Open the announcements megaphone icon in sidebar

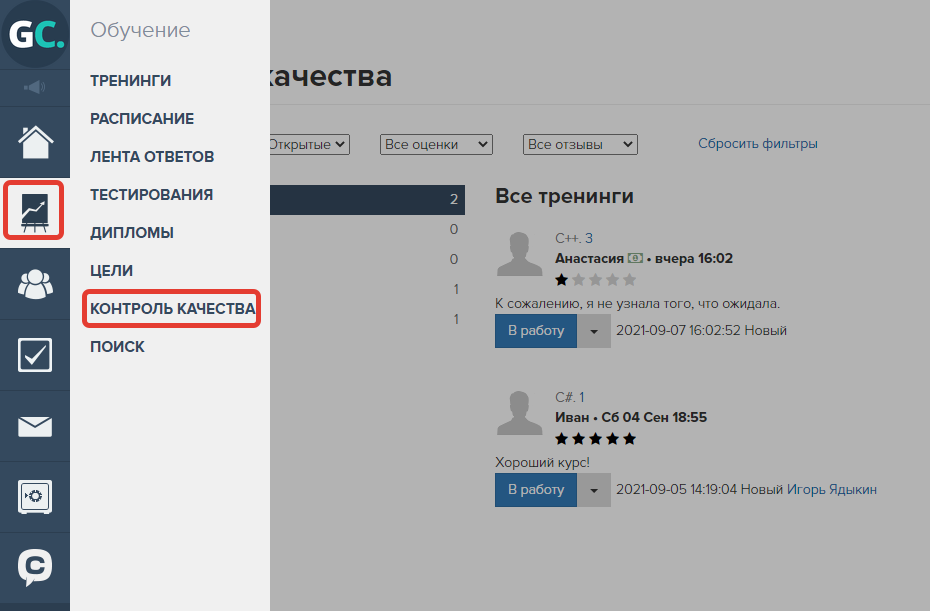coord(34,87)
